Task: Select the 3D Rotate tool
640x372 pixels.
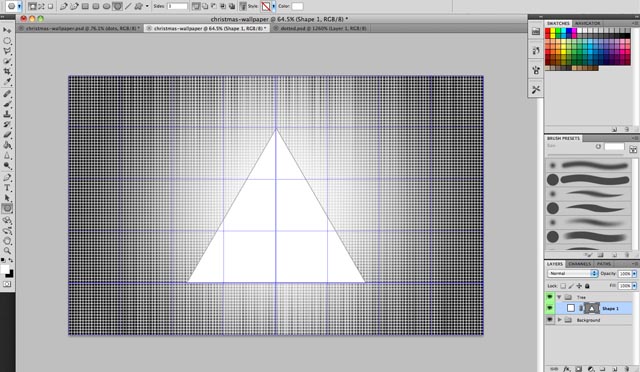Action: pyautogui.click(x=7, y=221)
